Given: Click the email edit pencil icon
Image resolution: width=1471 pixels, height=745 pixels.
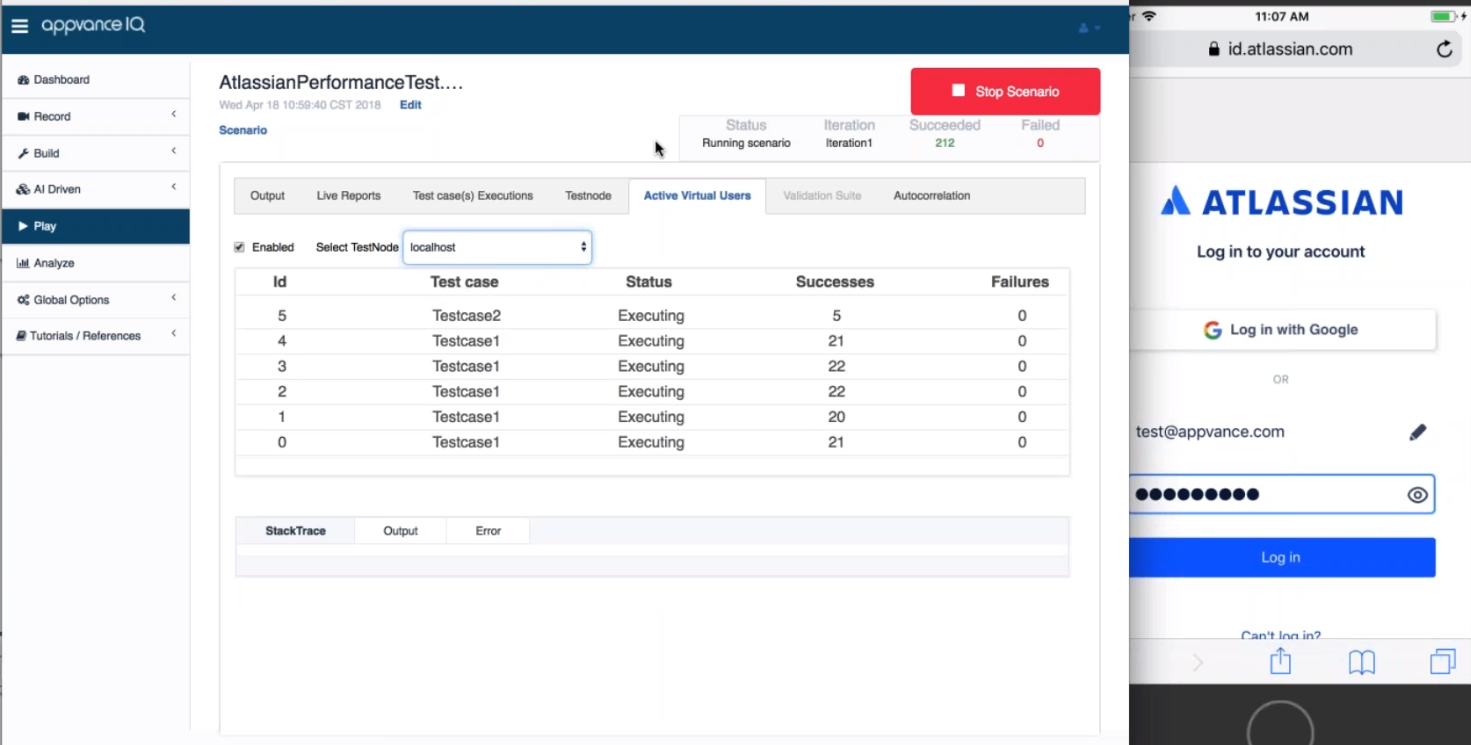Looking at the screenshot, I should tap(1418, 432).
